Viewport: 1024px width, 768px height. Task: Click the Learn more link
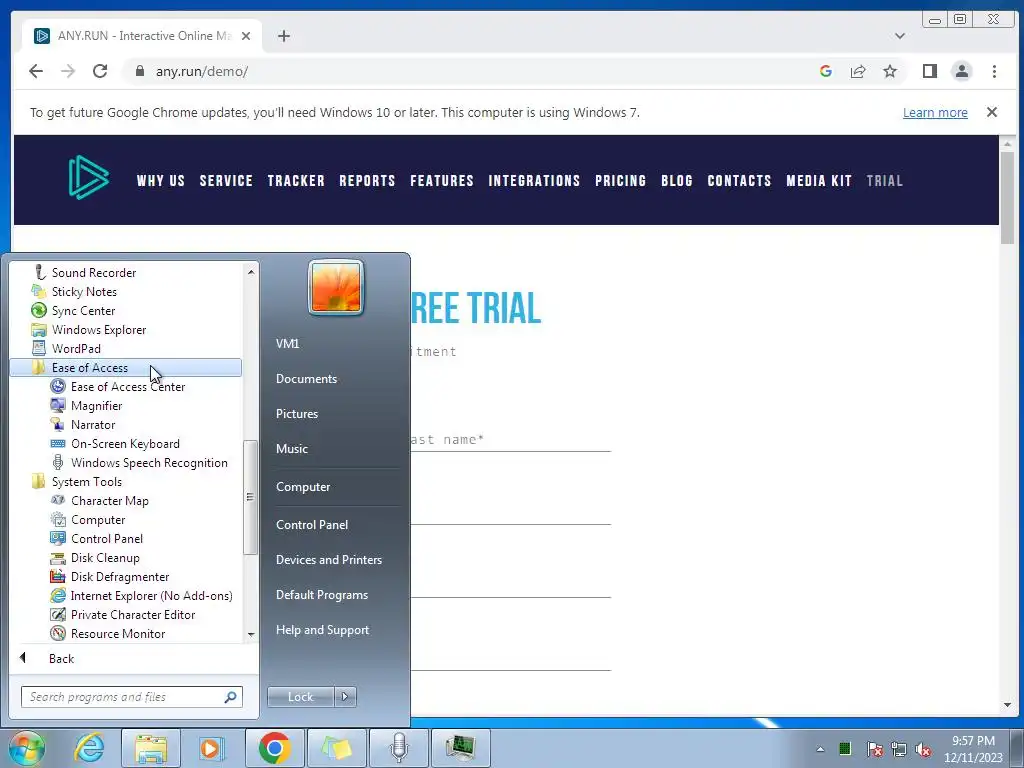935,112
